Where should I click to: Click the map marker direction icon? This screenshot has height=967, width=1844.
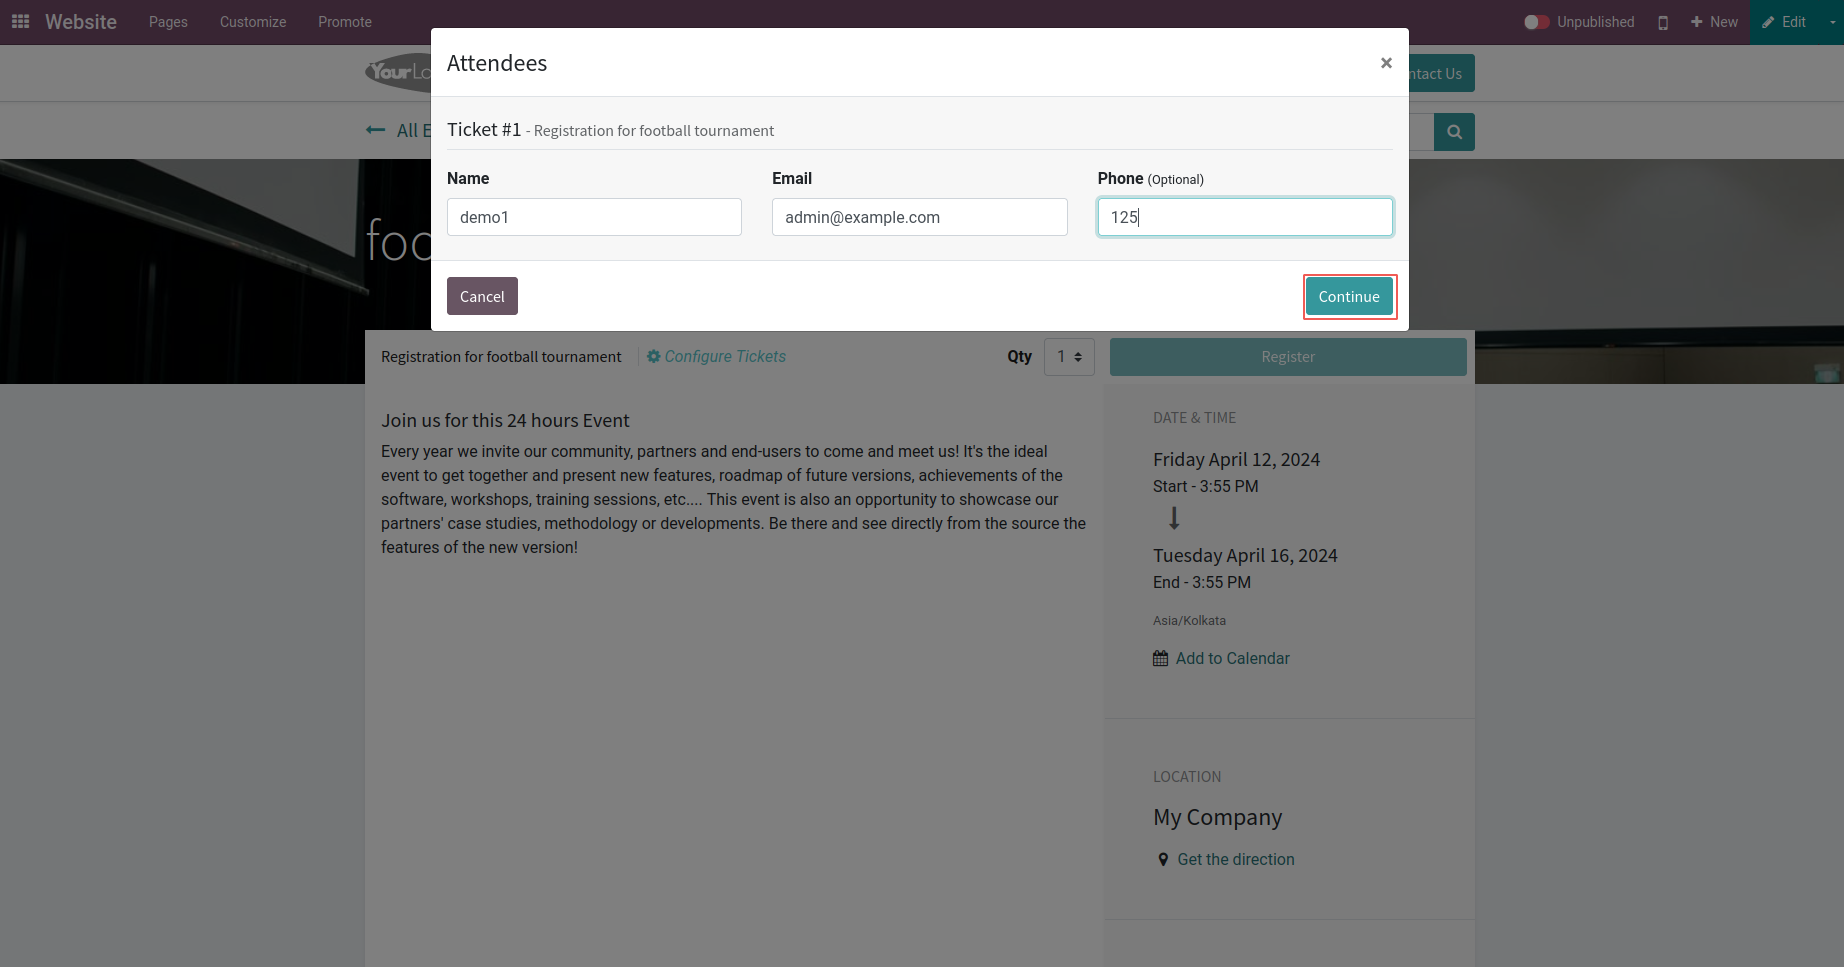point(1163,859)
